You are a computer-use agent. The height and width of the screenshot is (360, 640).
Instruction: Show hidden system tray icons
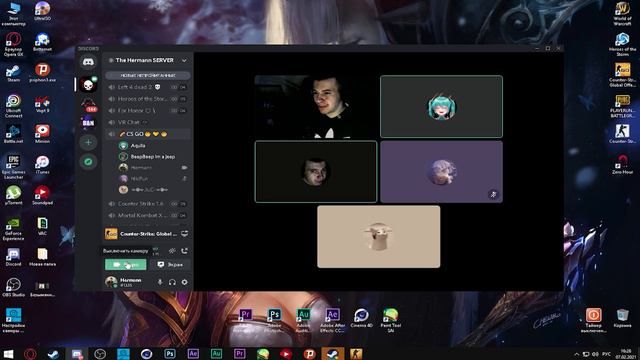click(576, 354)
